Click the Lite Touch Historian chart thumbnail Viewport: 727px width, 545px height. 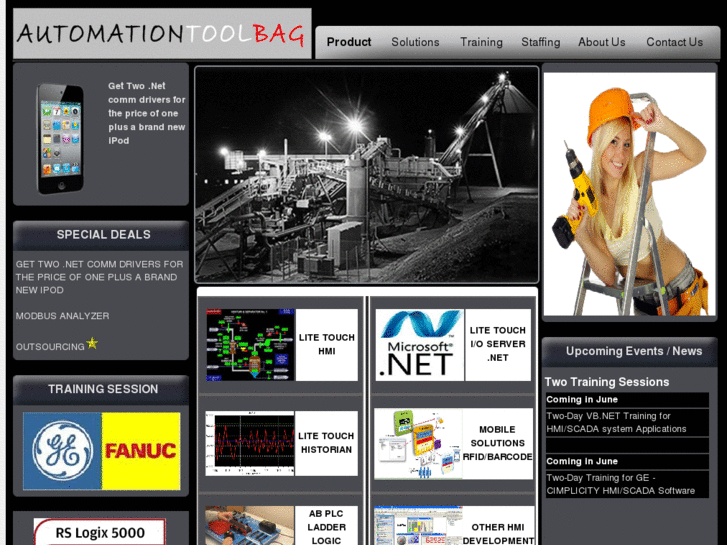click(250, 443)
